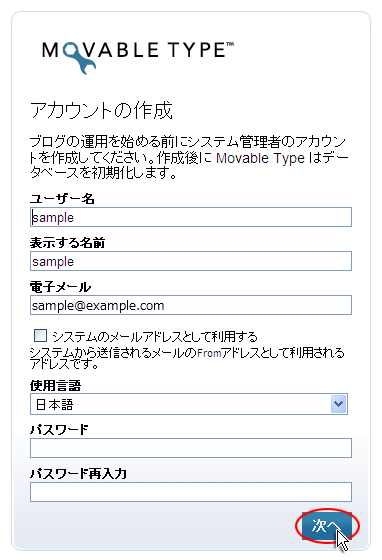Click the 電子メール input field

pos(191,305)
